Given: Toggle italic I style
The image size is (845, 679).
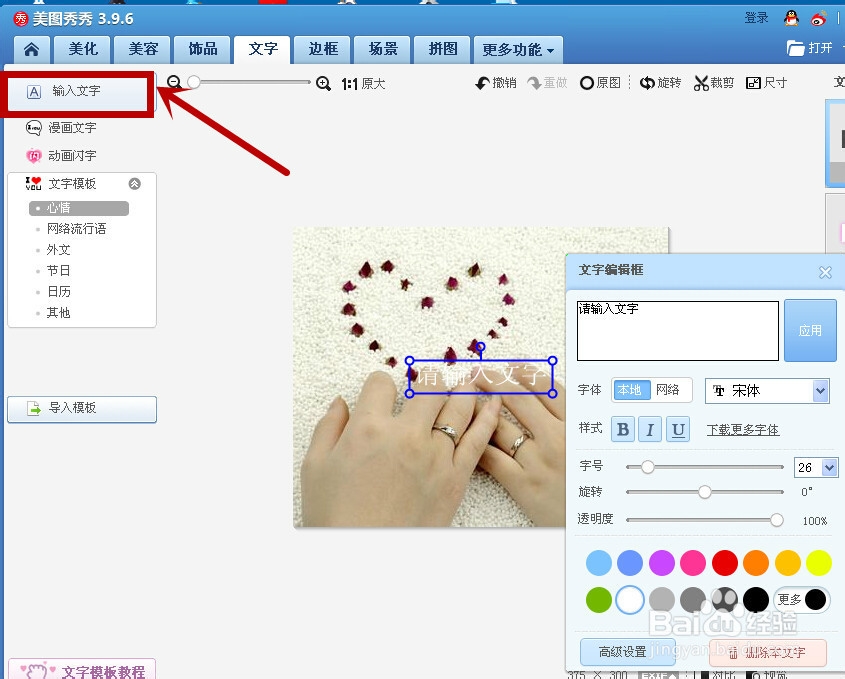Looking at the screenshot, I should [650, 429].
